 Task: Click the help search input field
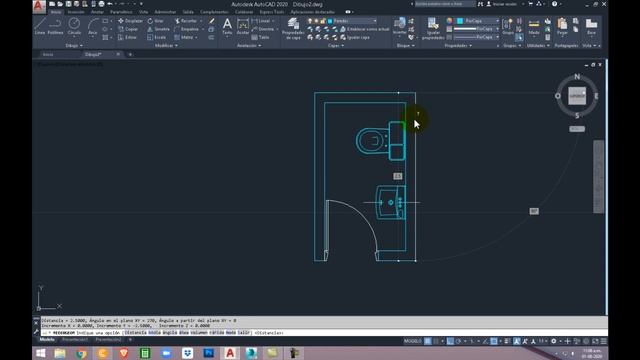click(x=445, y=4)
